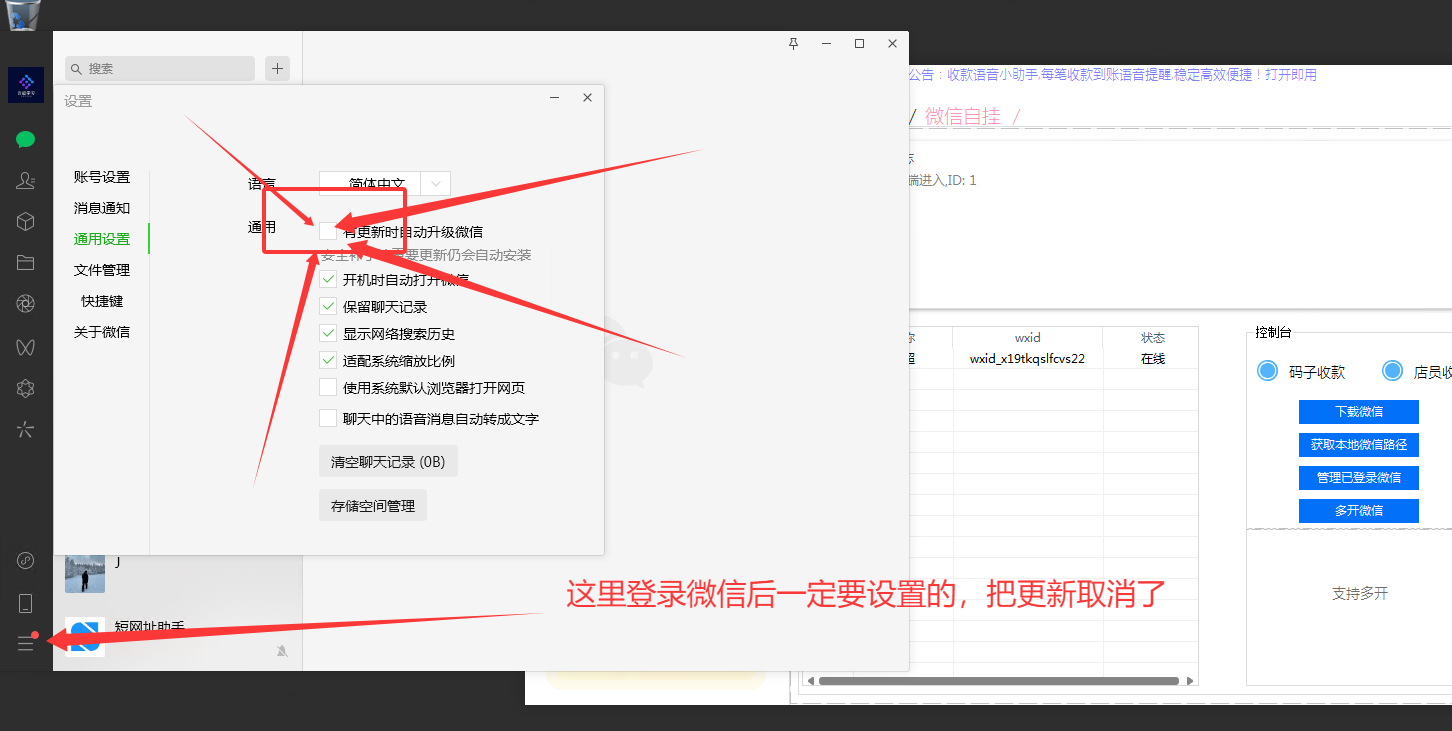Enable auto-upgrade WeChat when updates available

point(328,231)
